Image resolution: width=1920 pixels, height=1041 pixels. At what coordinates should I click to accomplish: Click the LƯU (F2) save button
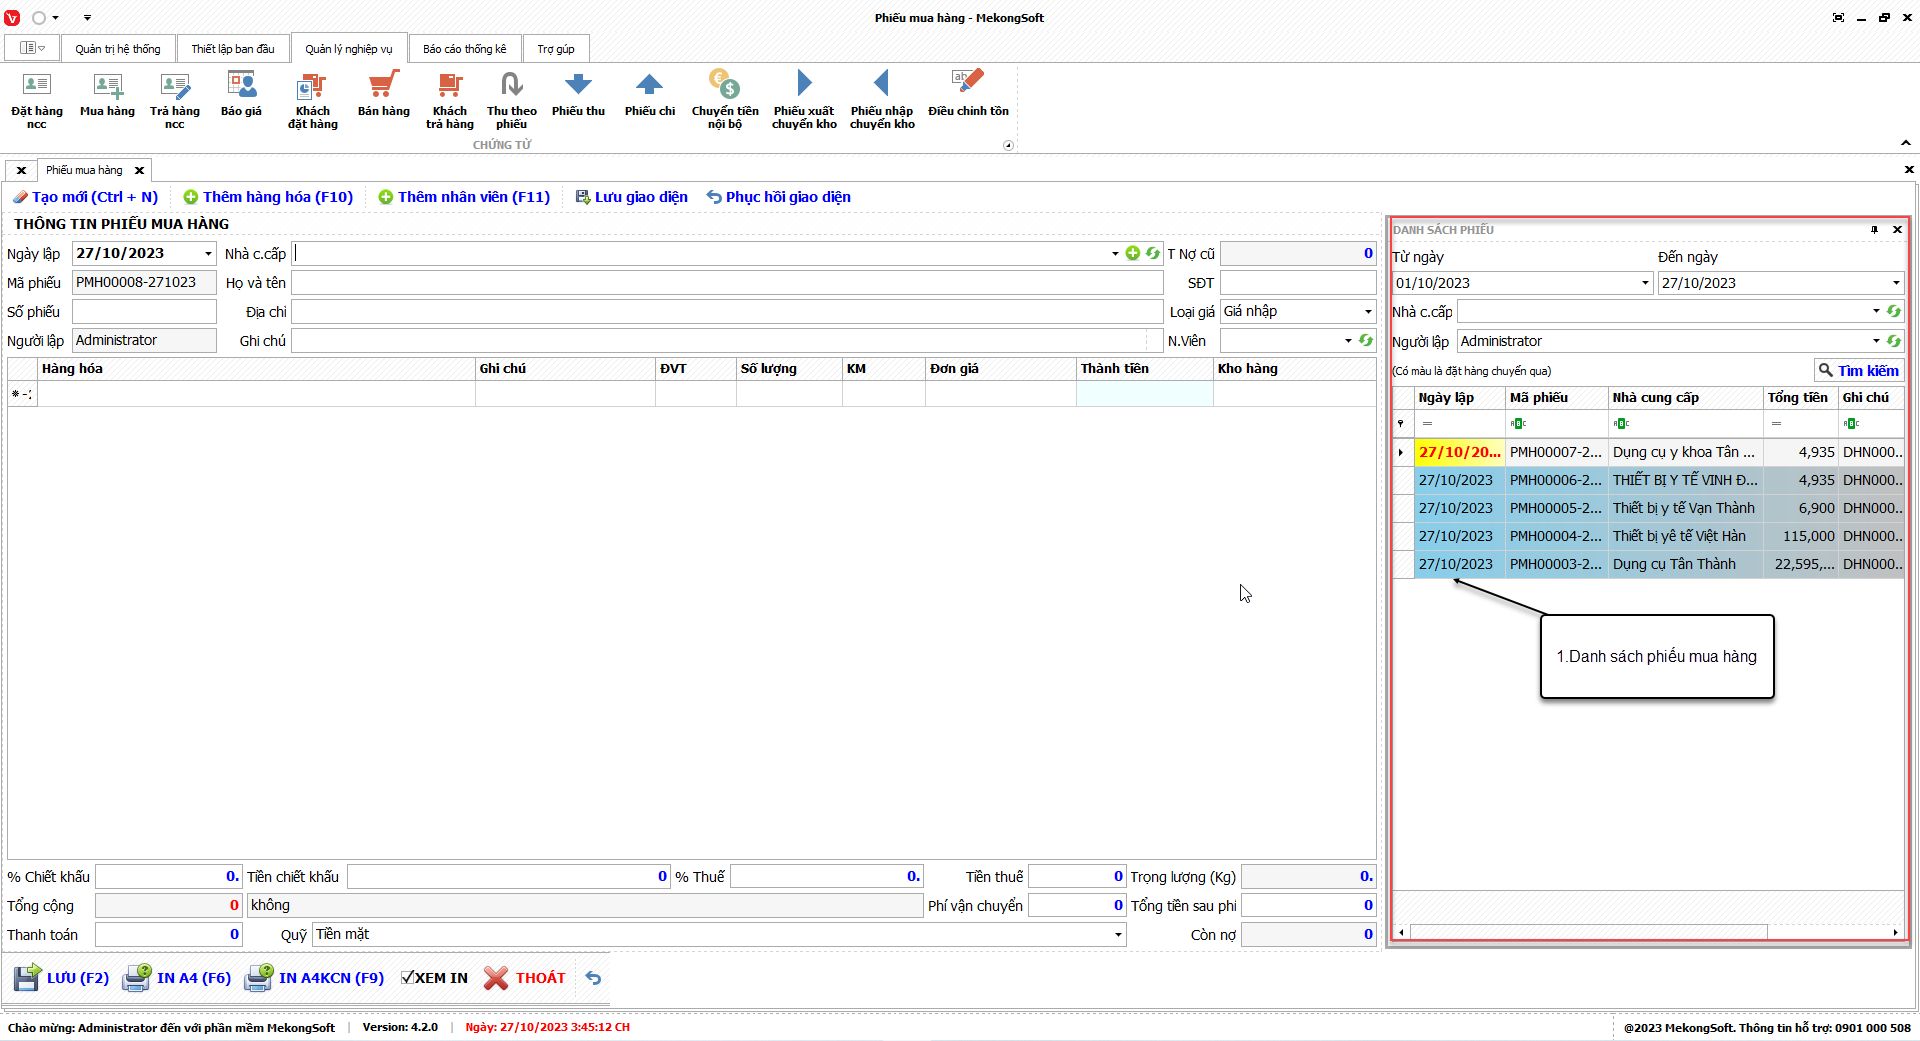click(62, 978)
